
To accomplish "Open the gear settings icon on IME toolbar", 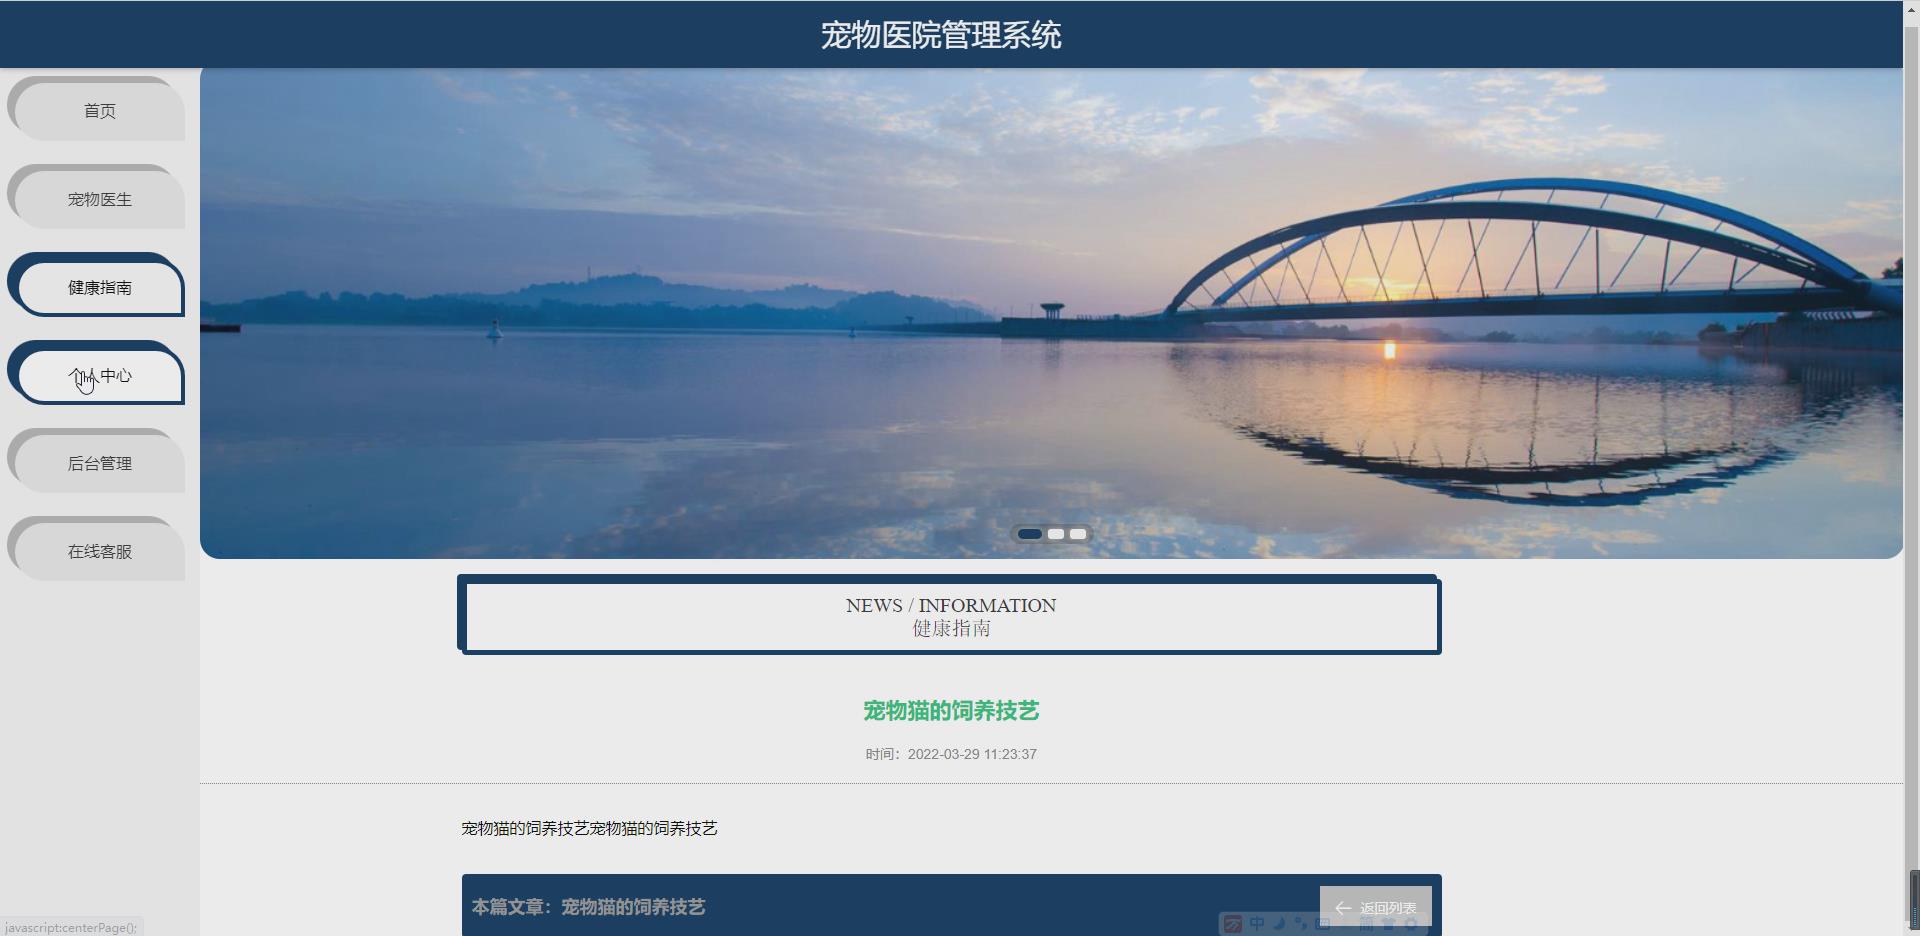I will tap(1413, 923).
